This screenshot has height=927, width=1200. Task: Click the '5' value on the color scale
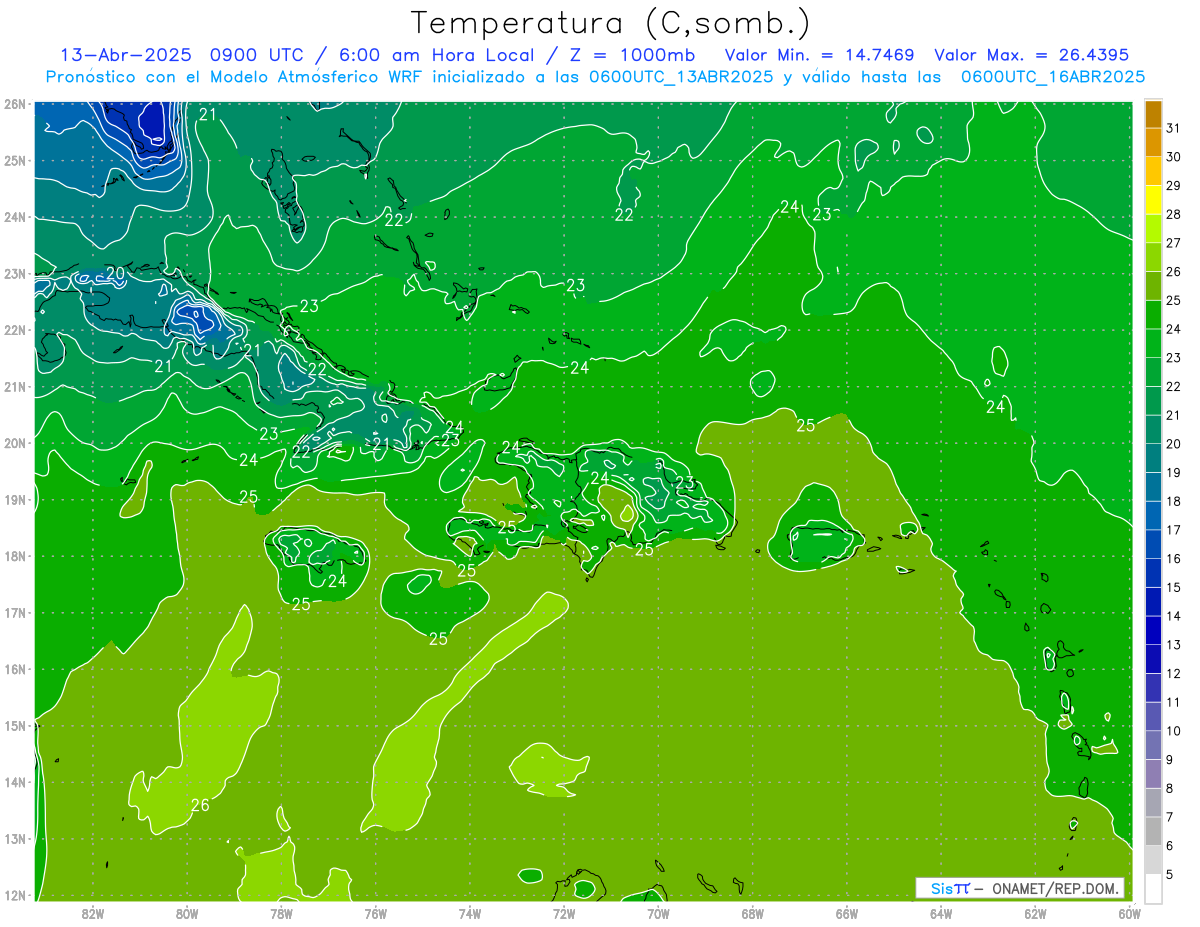1170,874
